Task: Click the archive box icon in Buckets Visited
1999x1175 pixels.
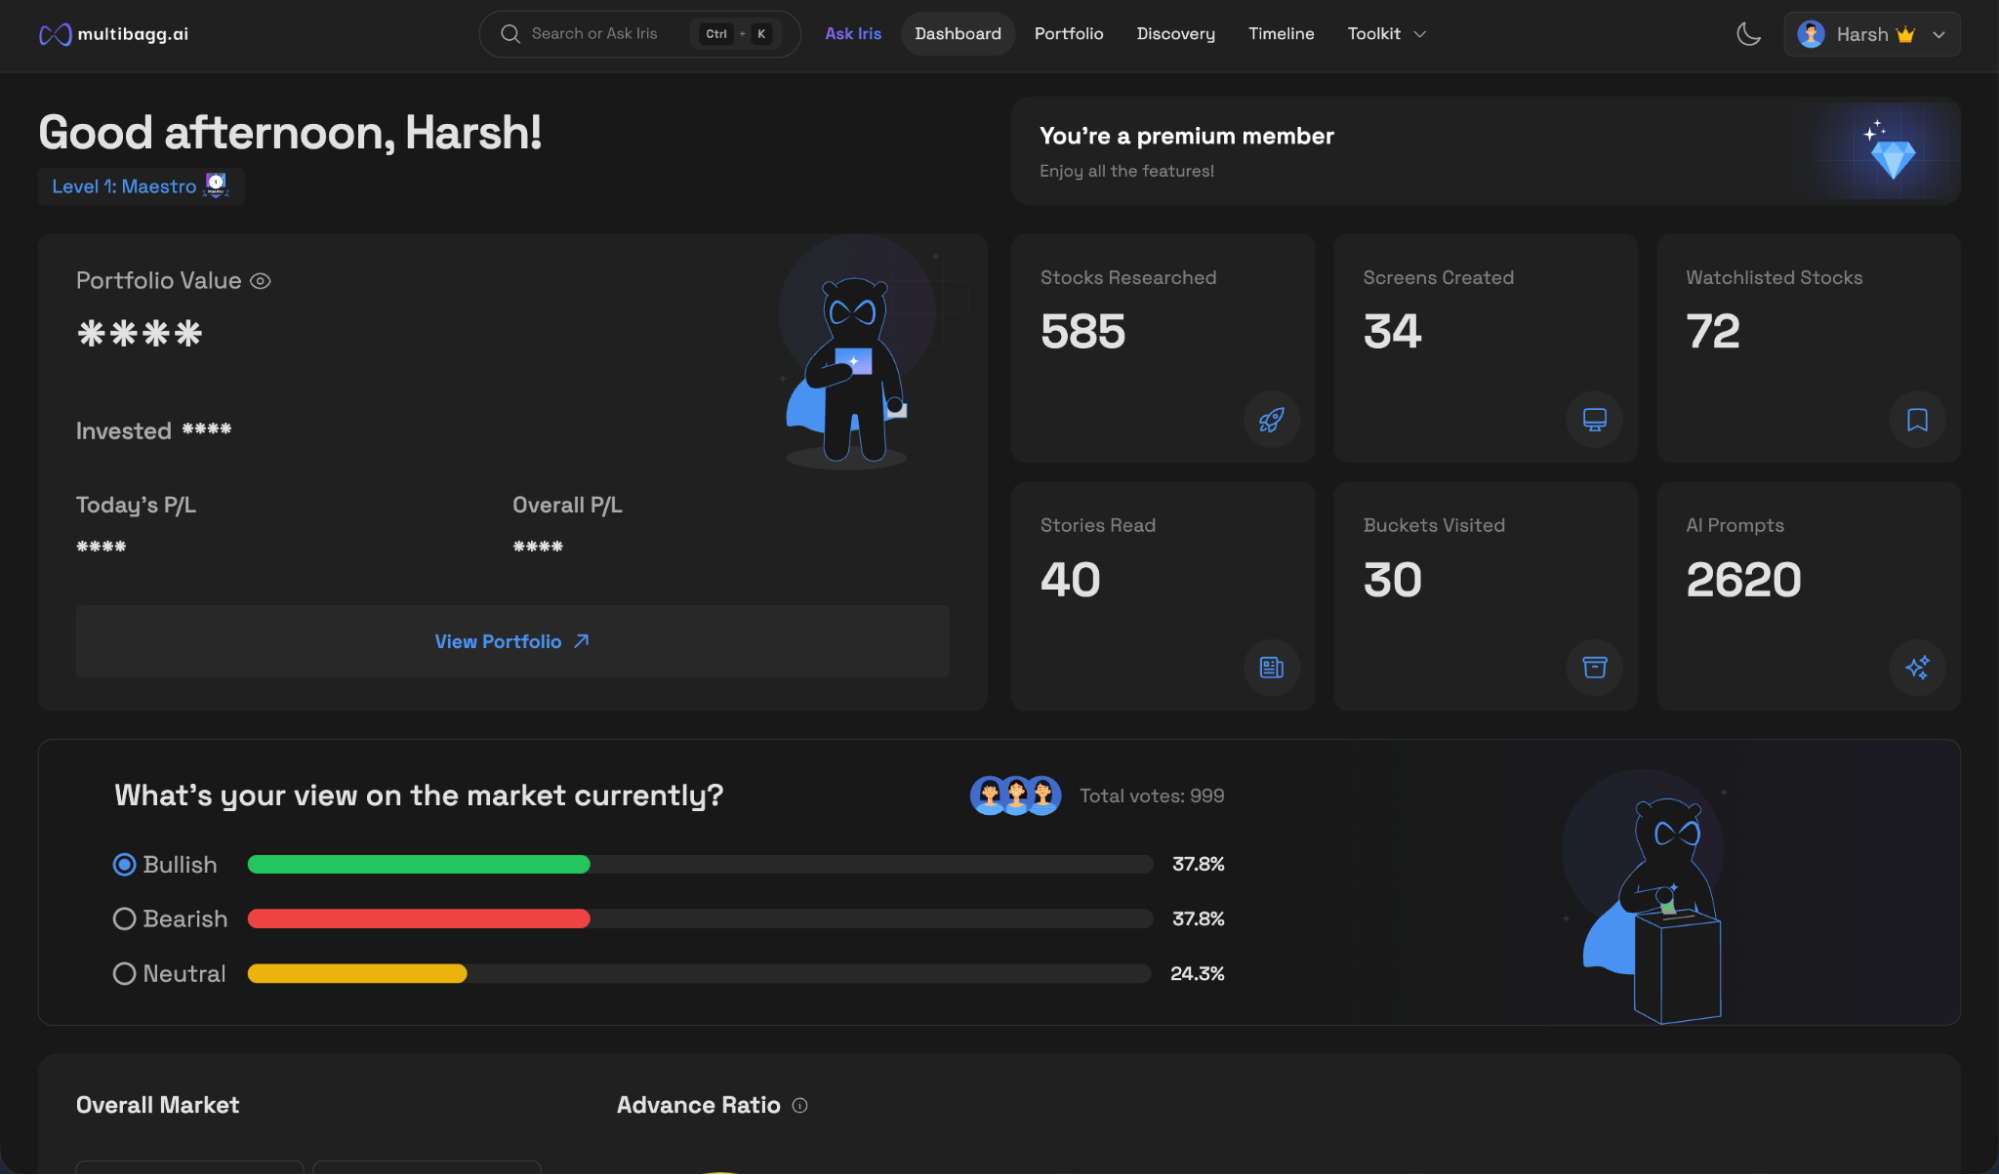Action: tap(1594, 667)
